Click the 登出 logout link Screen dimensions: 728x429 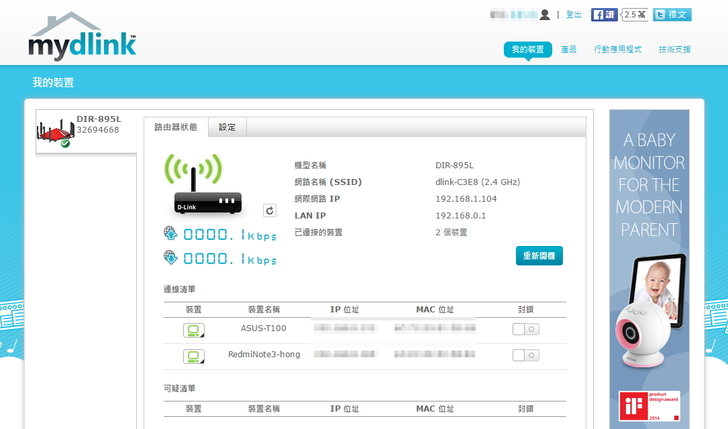(x=573, y=15)
